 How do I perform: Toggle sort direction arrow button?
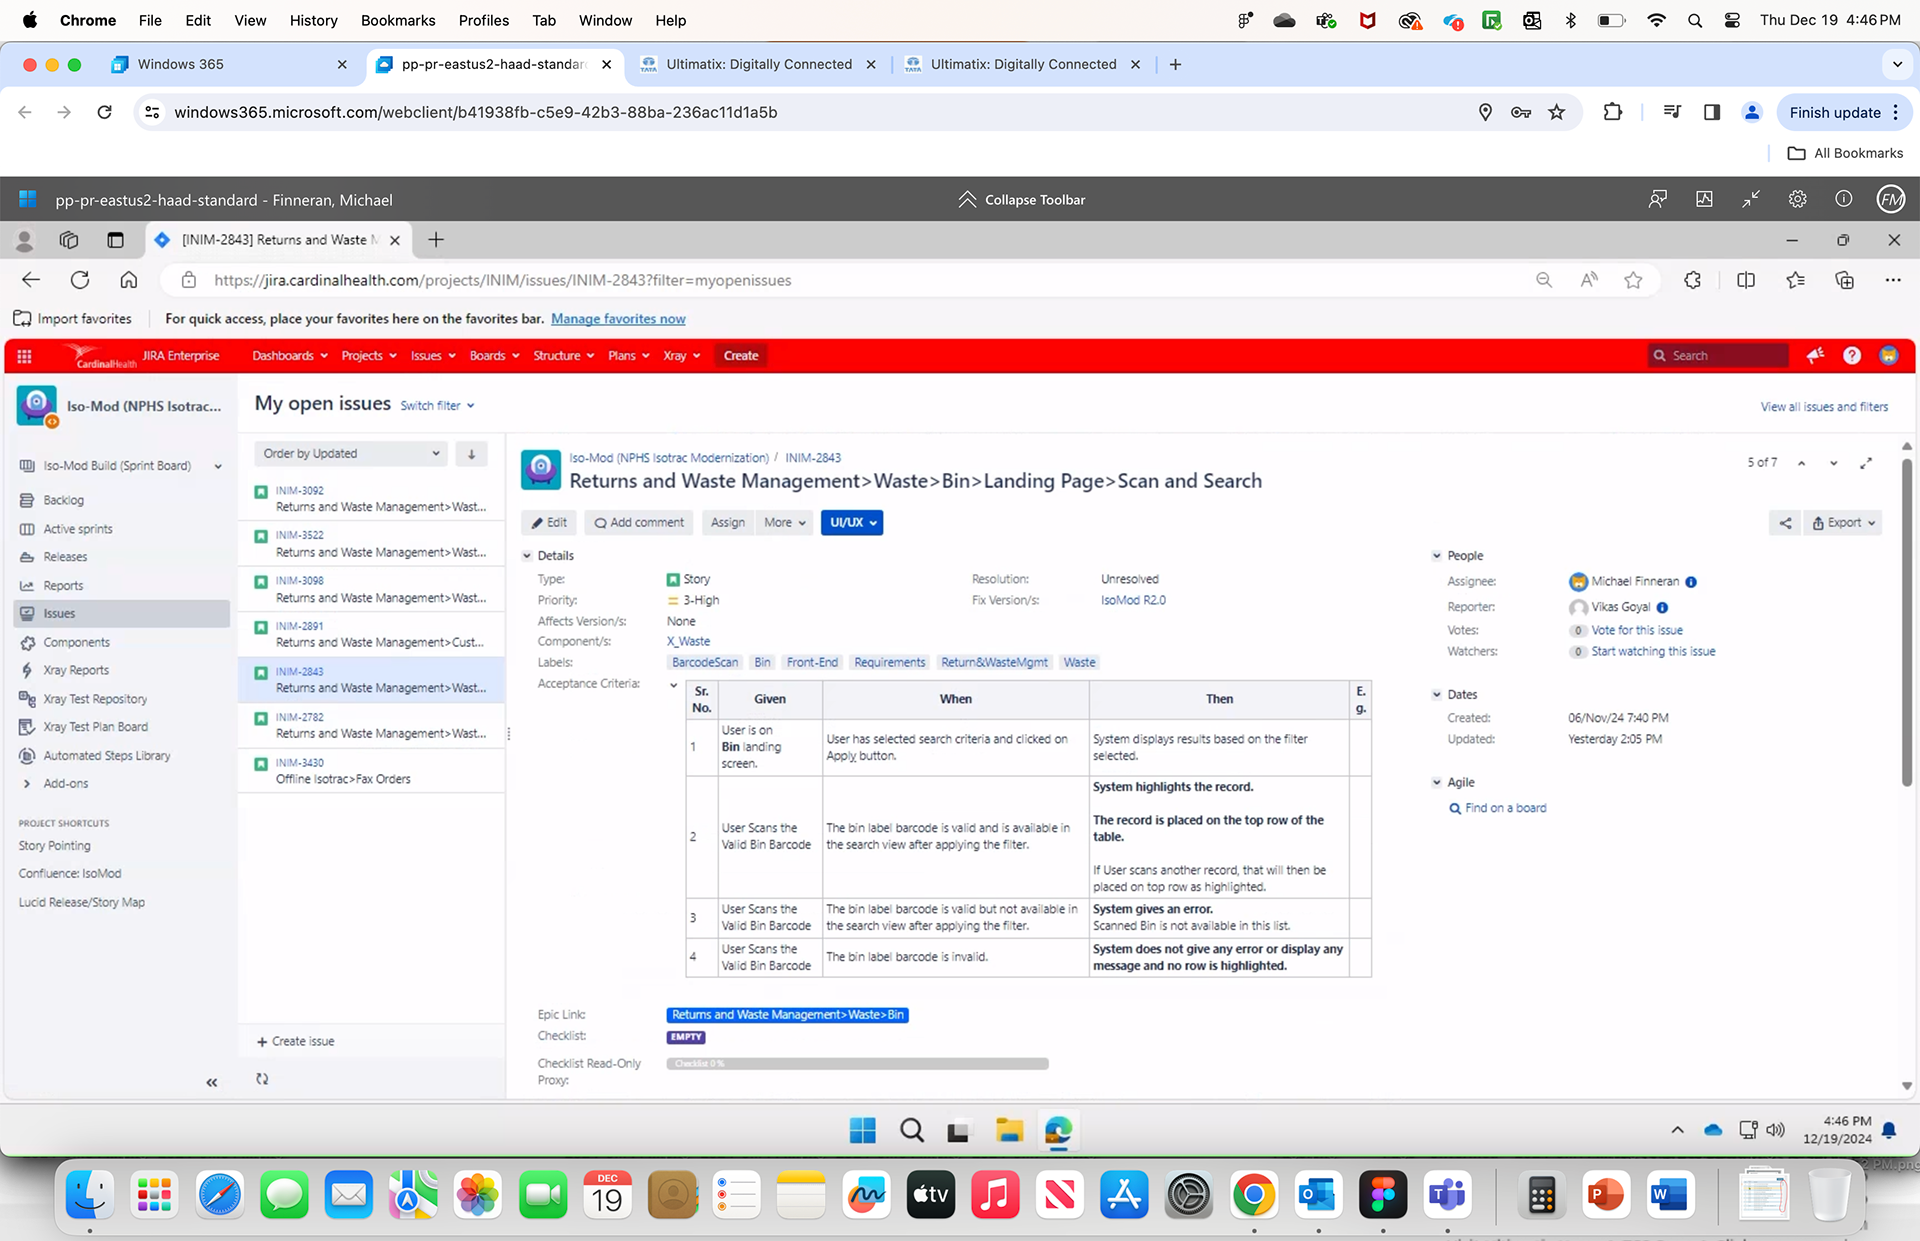(471, 454)
